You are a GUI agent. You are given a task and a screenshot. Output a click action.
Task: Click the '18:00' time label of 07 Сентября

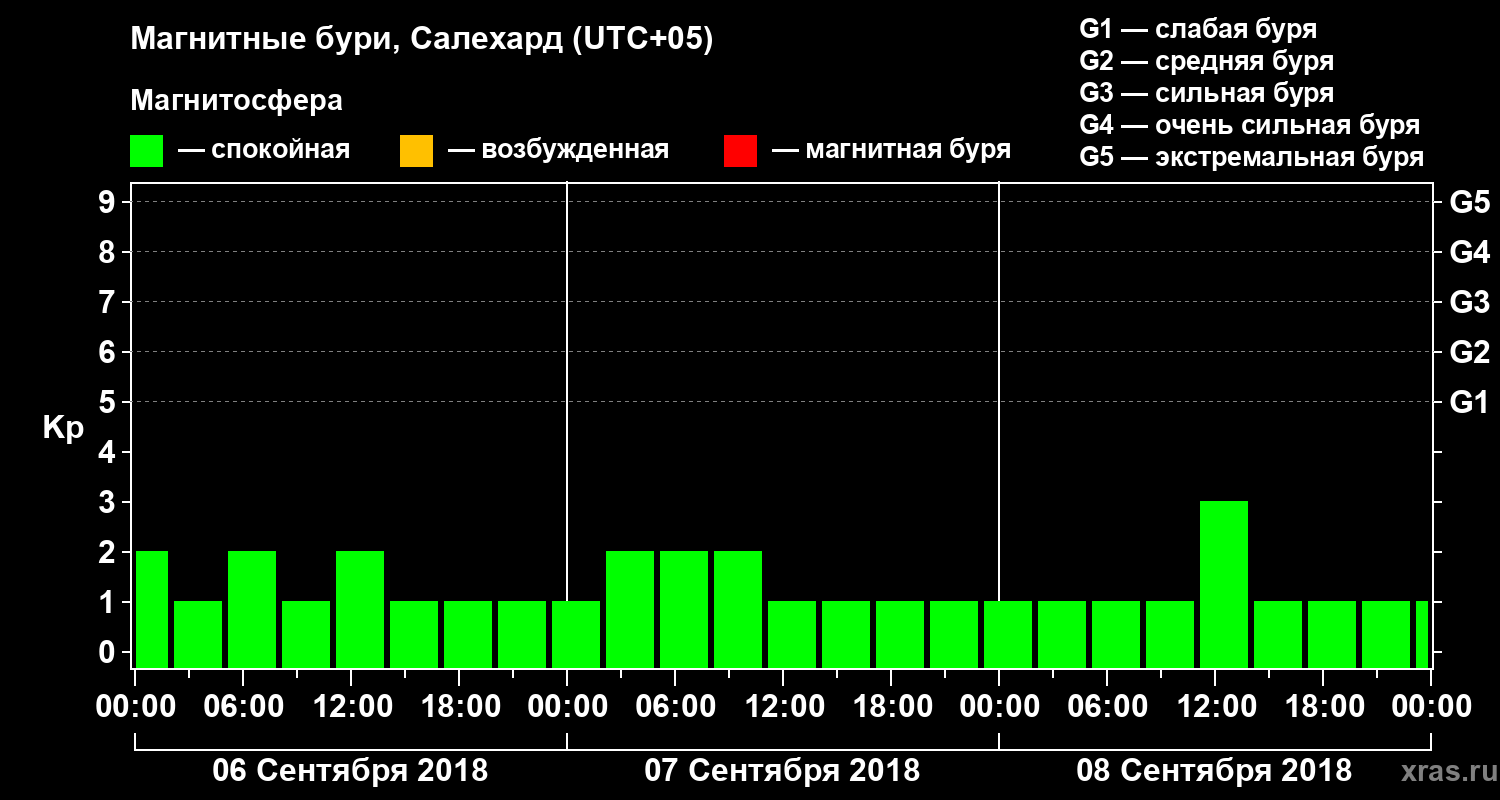click(x=892, y=707)
